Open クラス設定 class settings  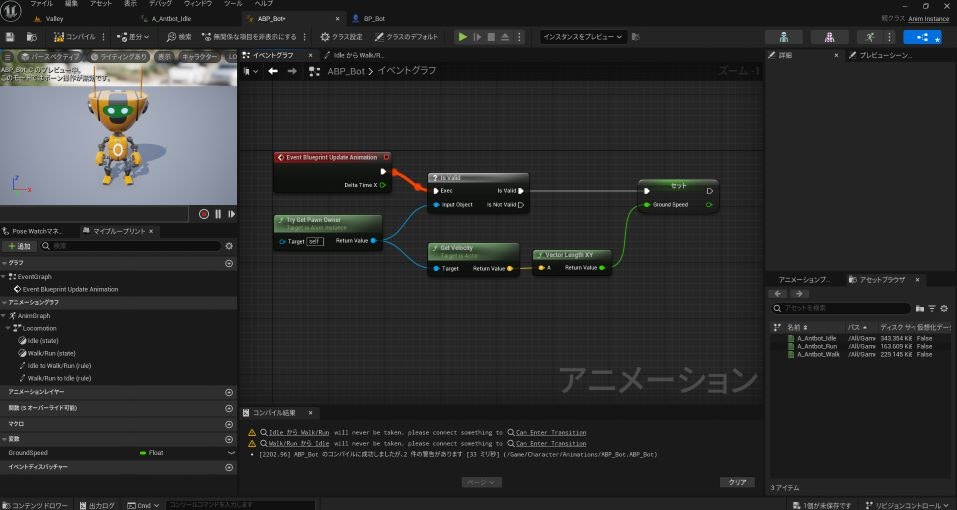341,37
